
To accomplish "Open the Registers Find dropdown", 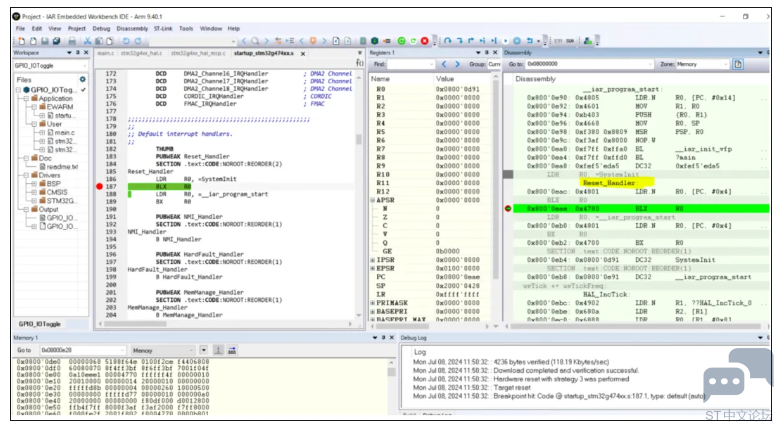I will 431,64.
